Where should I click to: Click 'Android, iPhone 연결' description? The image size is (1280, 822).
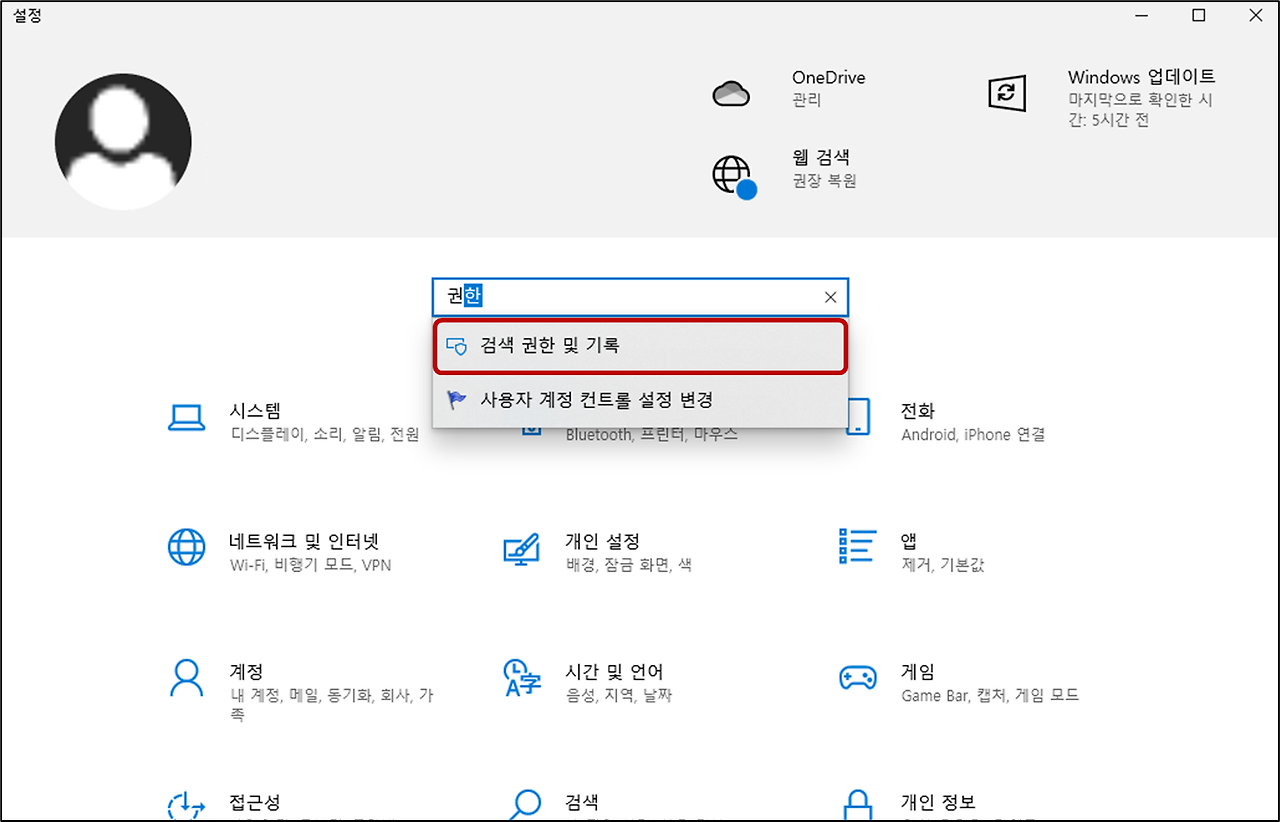pyautogui.click(x=973, y=435)
